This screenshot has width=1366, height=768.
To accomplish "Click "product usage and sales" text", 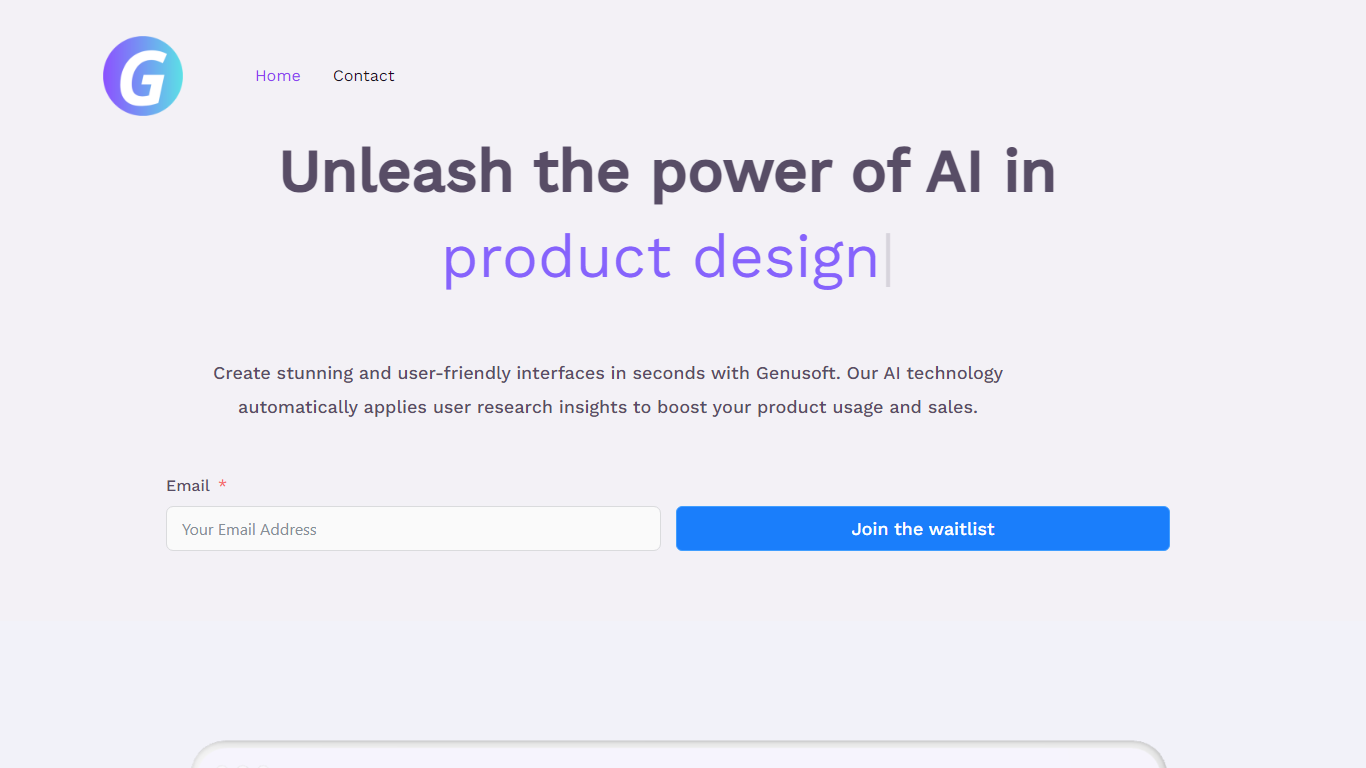I will [866, 407].
